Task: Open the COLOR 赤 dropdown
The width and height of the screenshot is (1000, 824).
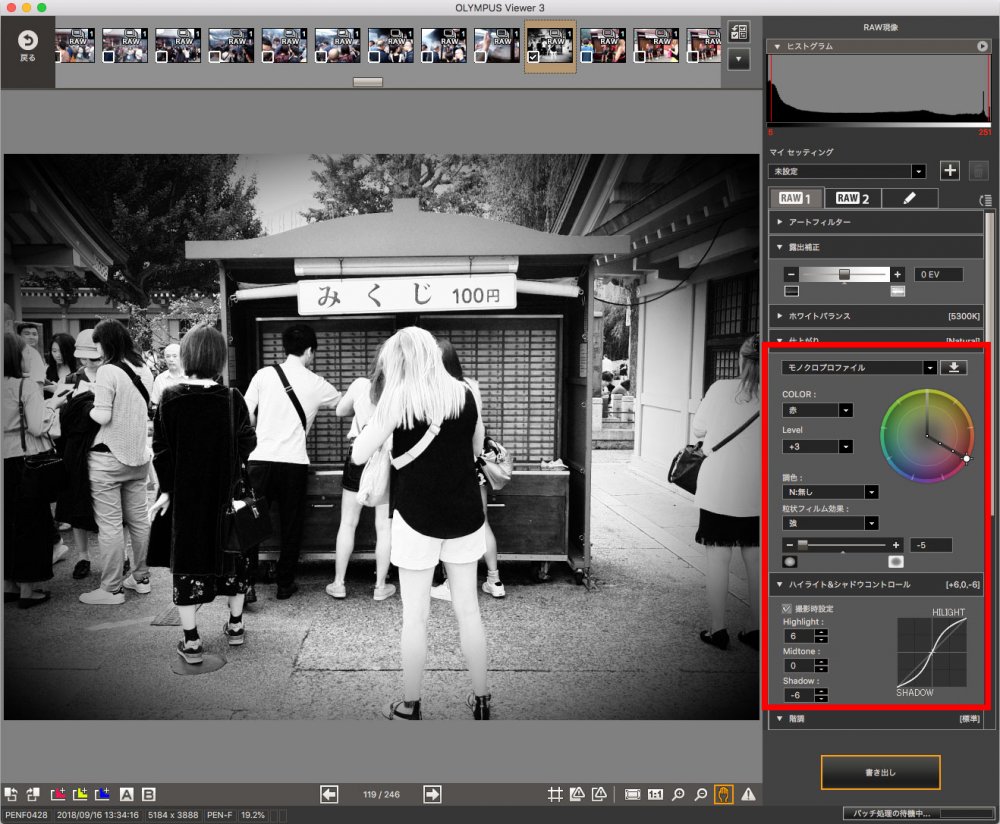Action: [x=845, y=410]
